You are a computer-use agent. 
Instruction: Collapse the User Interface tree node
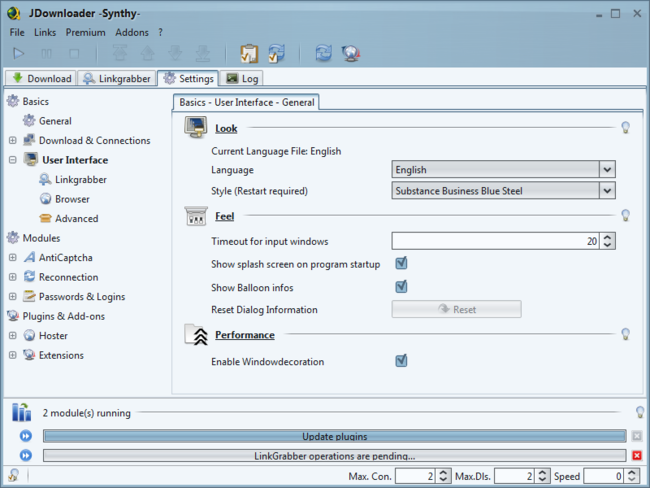[13, 160]
